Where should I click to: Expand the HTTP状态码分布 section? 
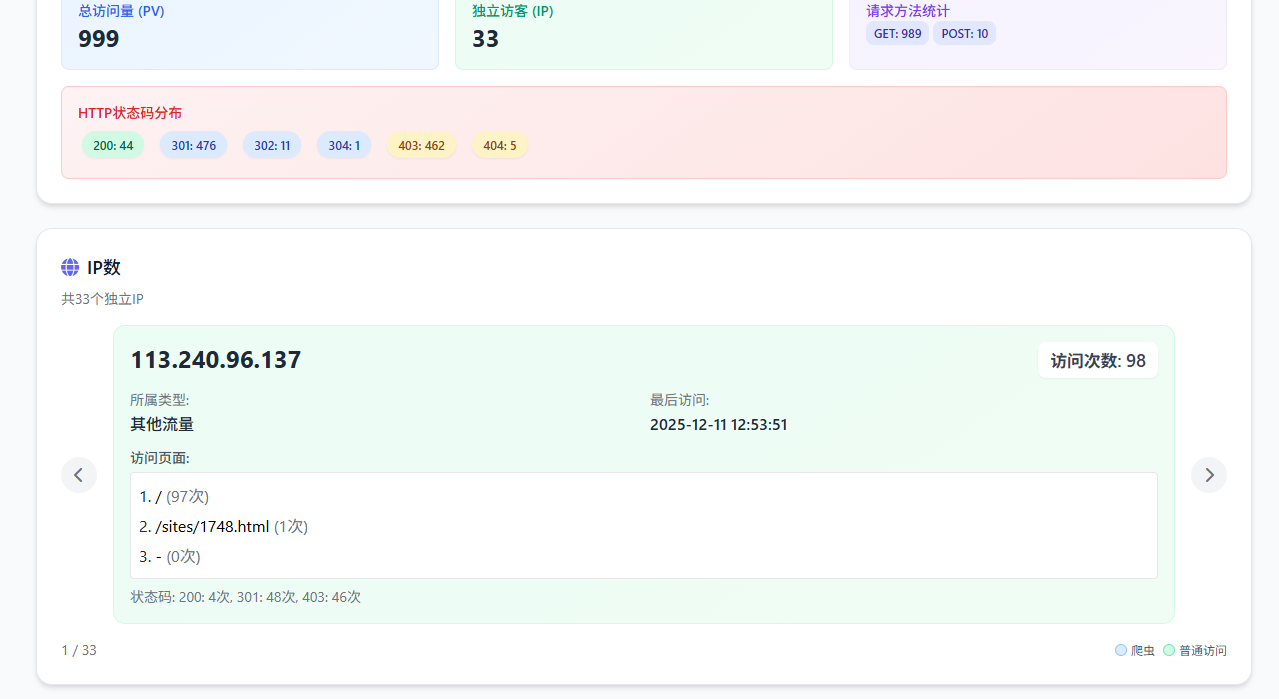[x=129, y=113]
